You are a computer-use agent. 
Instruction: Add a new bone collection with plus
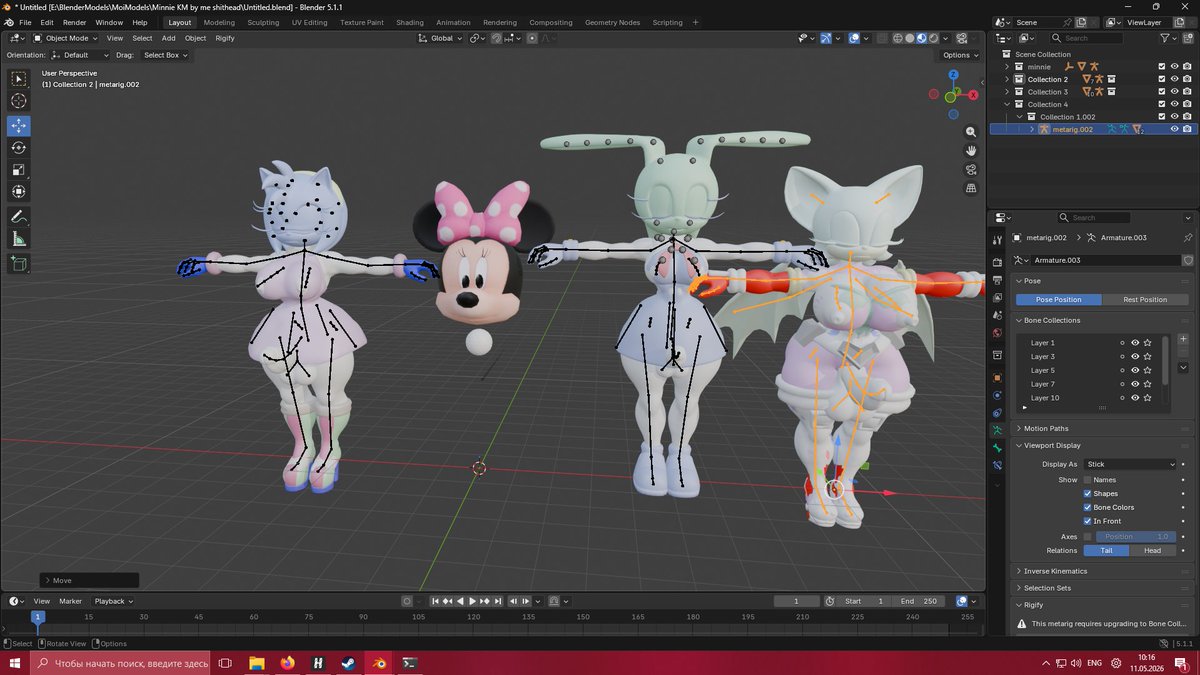[x=1183, y=339]
